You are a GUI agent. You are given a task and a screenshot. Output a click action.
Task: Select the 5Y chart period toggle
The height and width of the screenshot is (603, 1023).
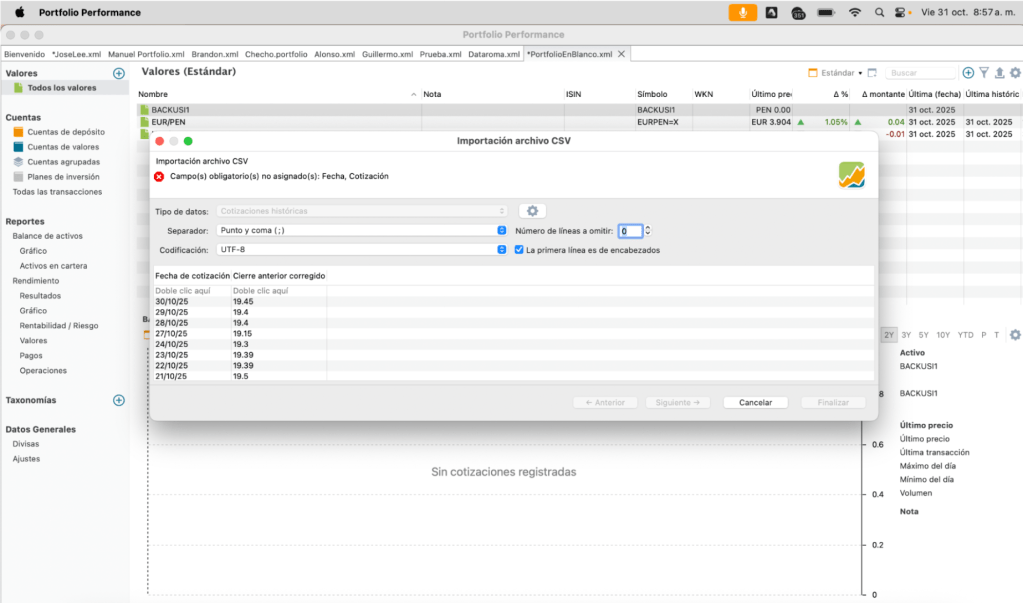tap(924, 335)
